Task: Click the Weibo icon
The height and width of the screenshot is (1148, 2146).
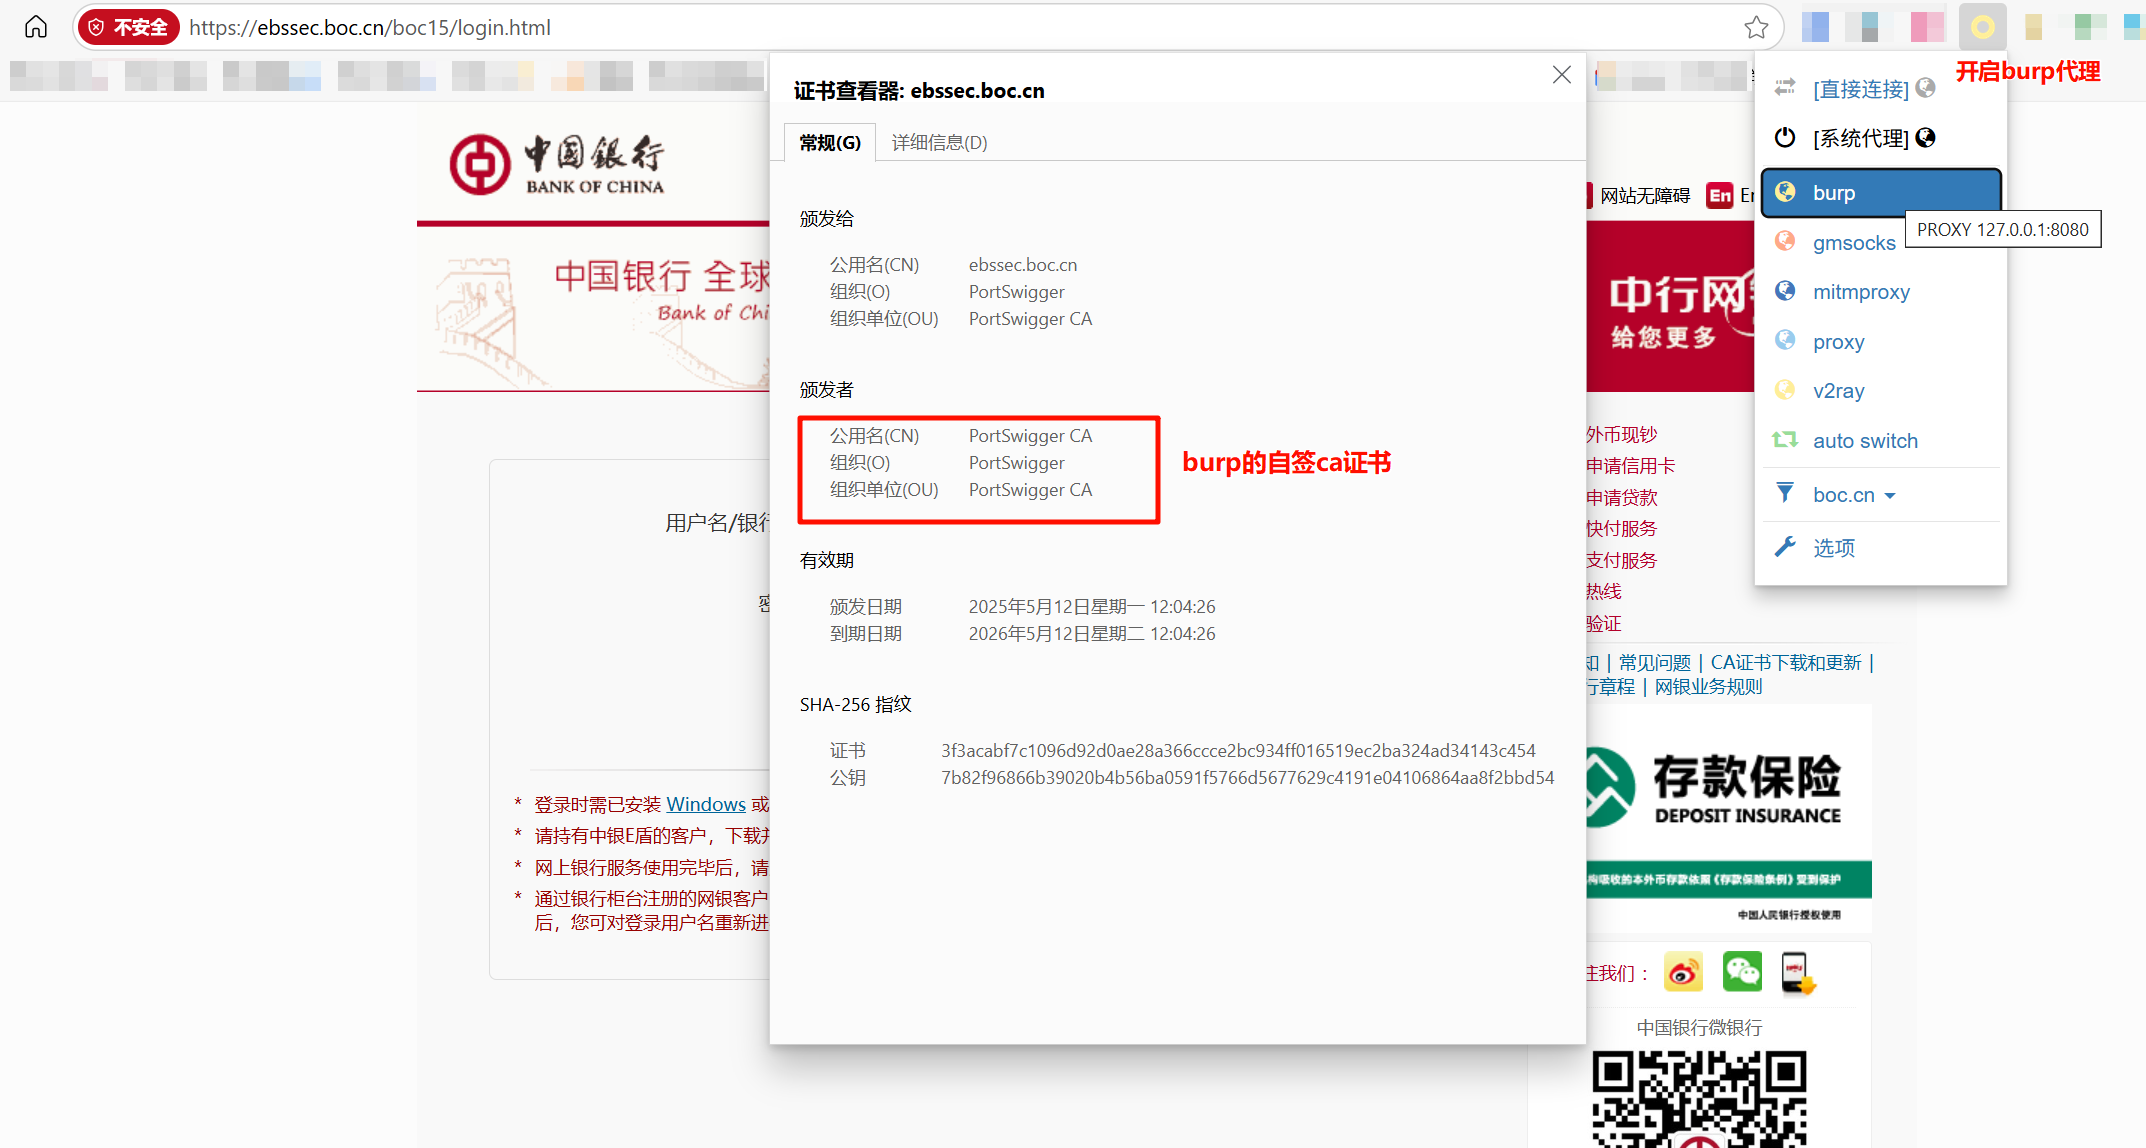Action: (x=1684, y=972)
